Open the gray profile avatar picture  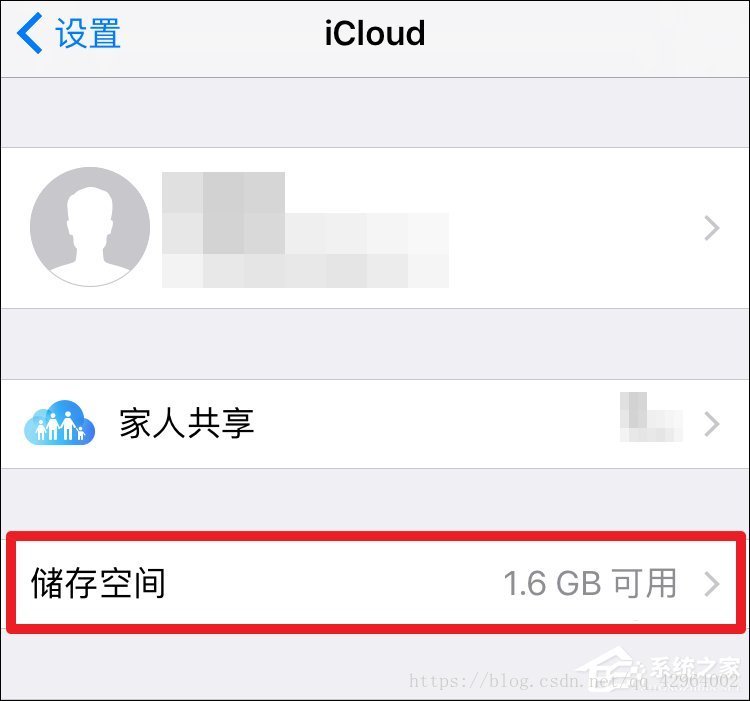[90, 227]
